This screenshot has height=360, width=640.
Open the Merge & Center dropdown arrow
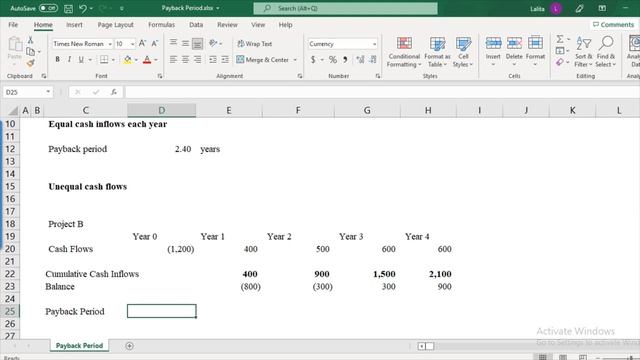[295, 60]
